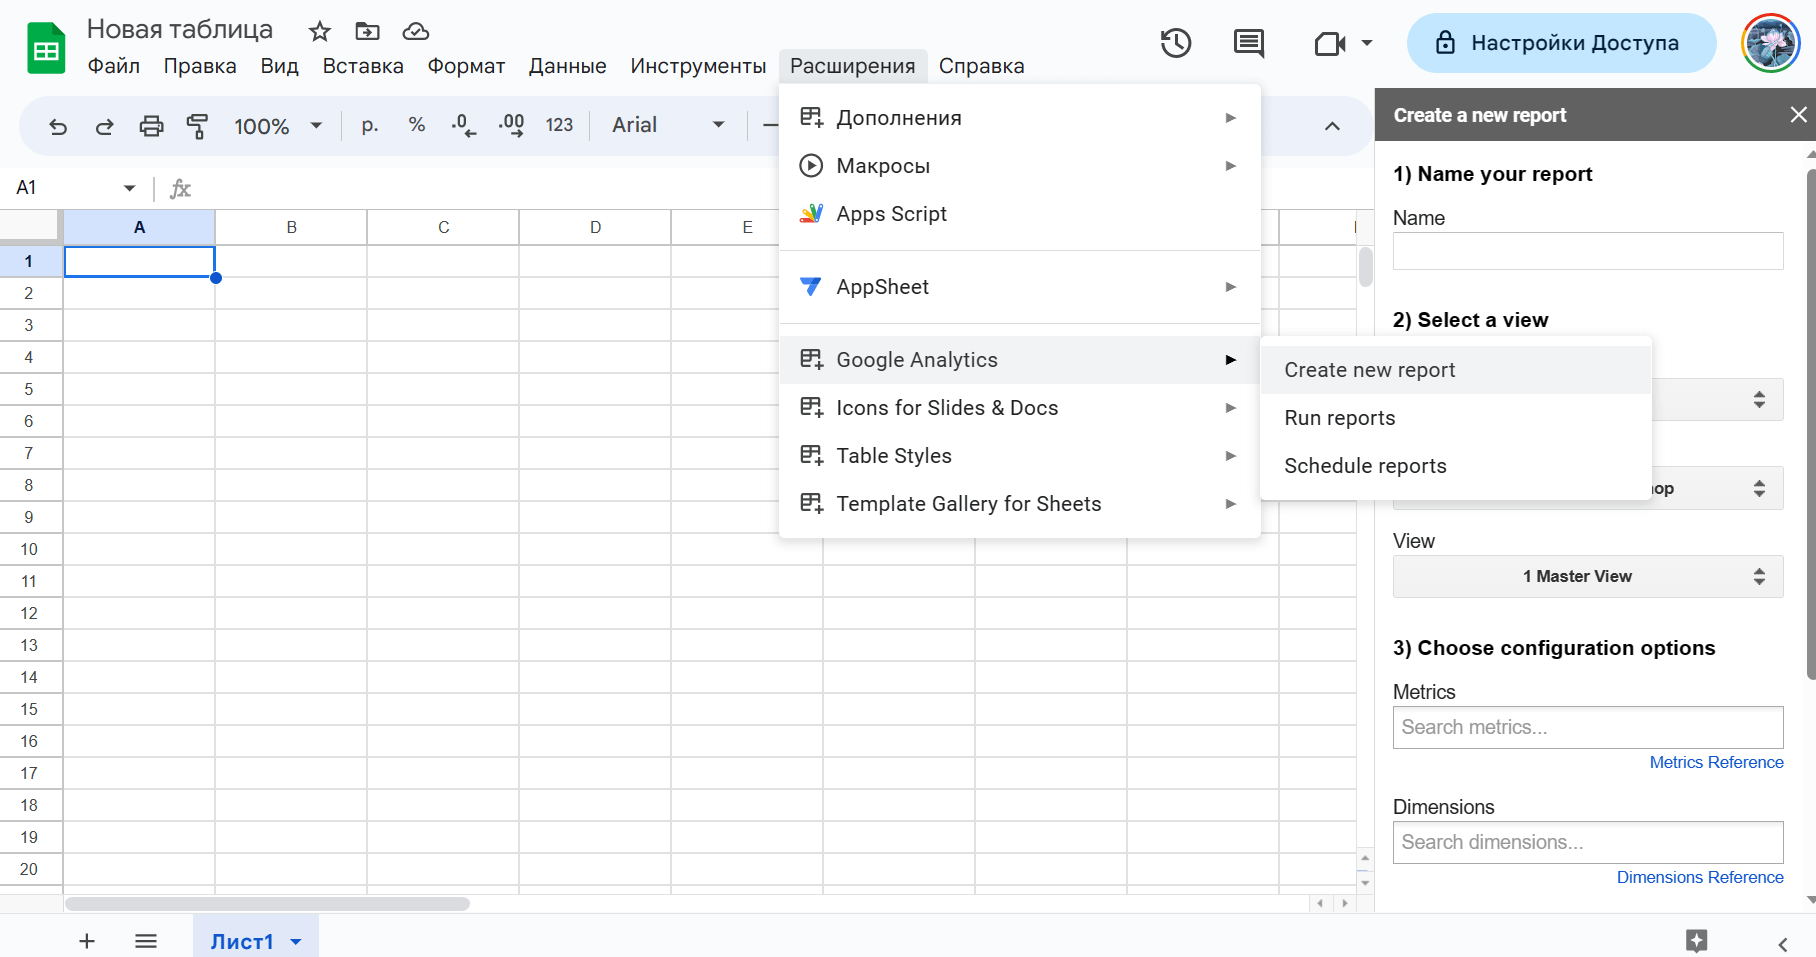The height and width of the screenshot is (957, 1816).
Task: Choose Run reports
Action: click(x=1456, y=418)
